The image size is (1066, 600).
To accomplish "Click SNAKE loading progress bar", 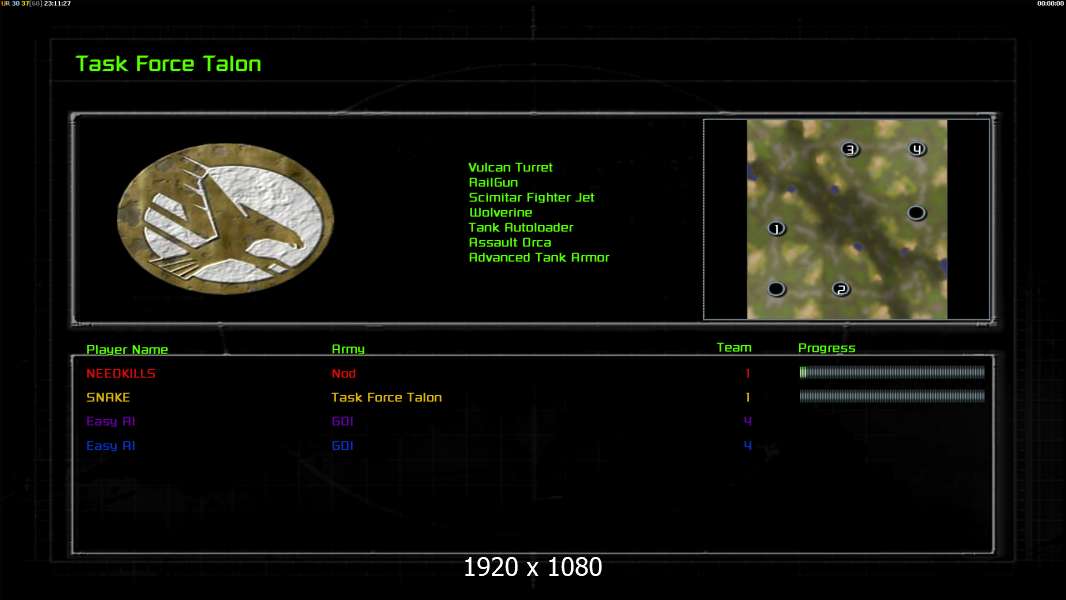I will coord(892,396).
